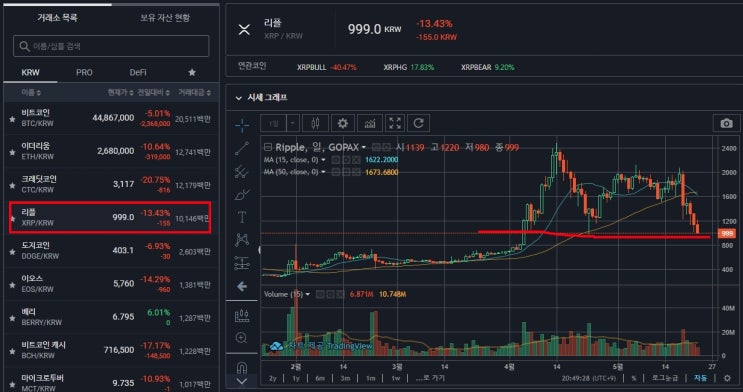Switch to the PRO market tab
743x392 pixels.
[x=84, y=73]
